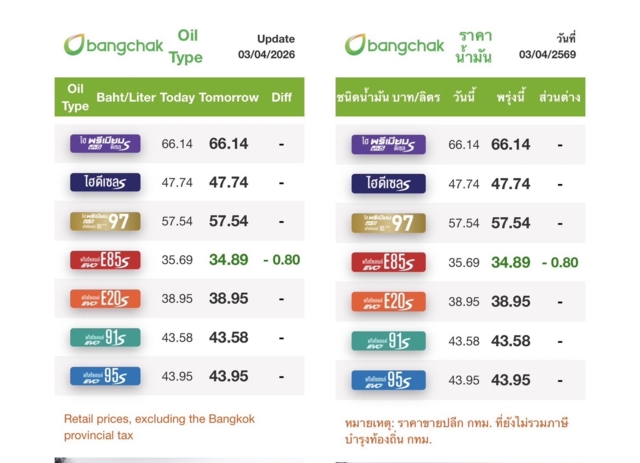Select the orange E20 S badge in English table

click(x=105, y=300)
